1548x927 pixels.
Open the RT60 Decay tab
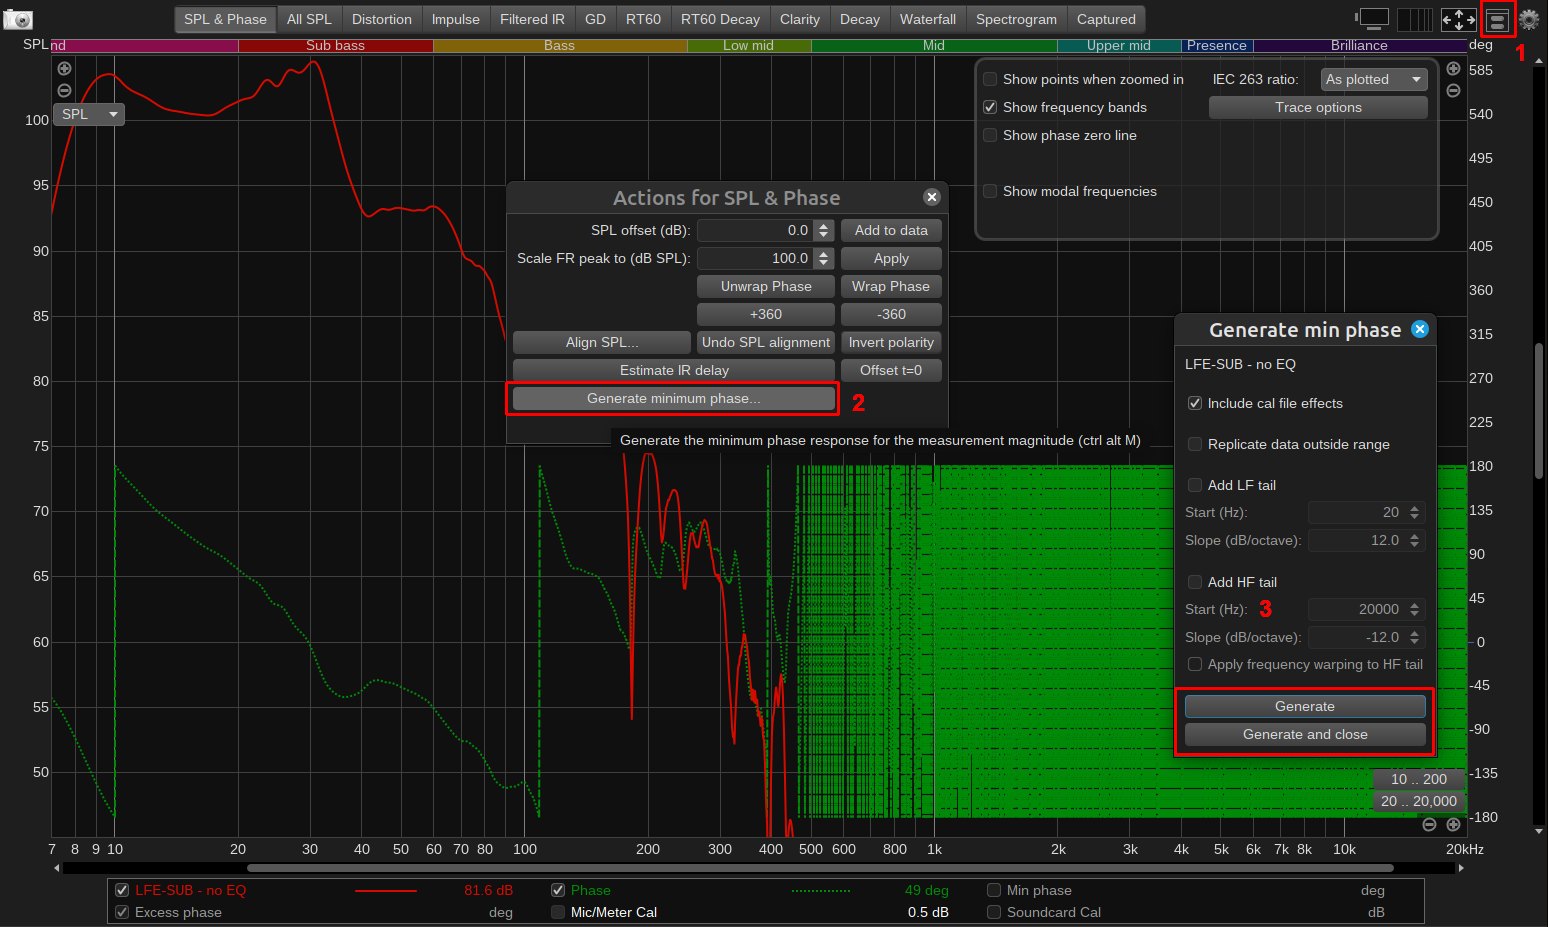(x=720, y=19)
